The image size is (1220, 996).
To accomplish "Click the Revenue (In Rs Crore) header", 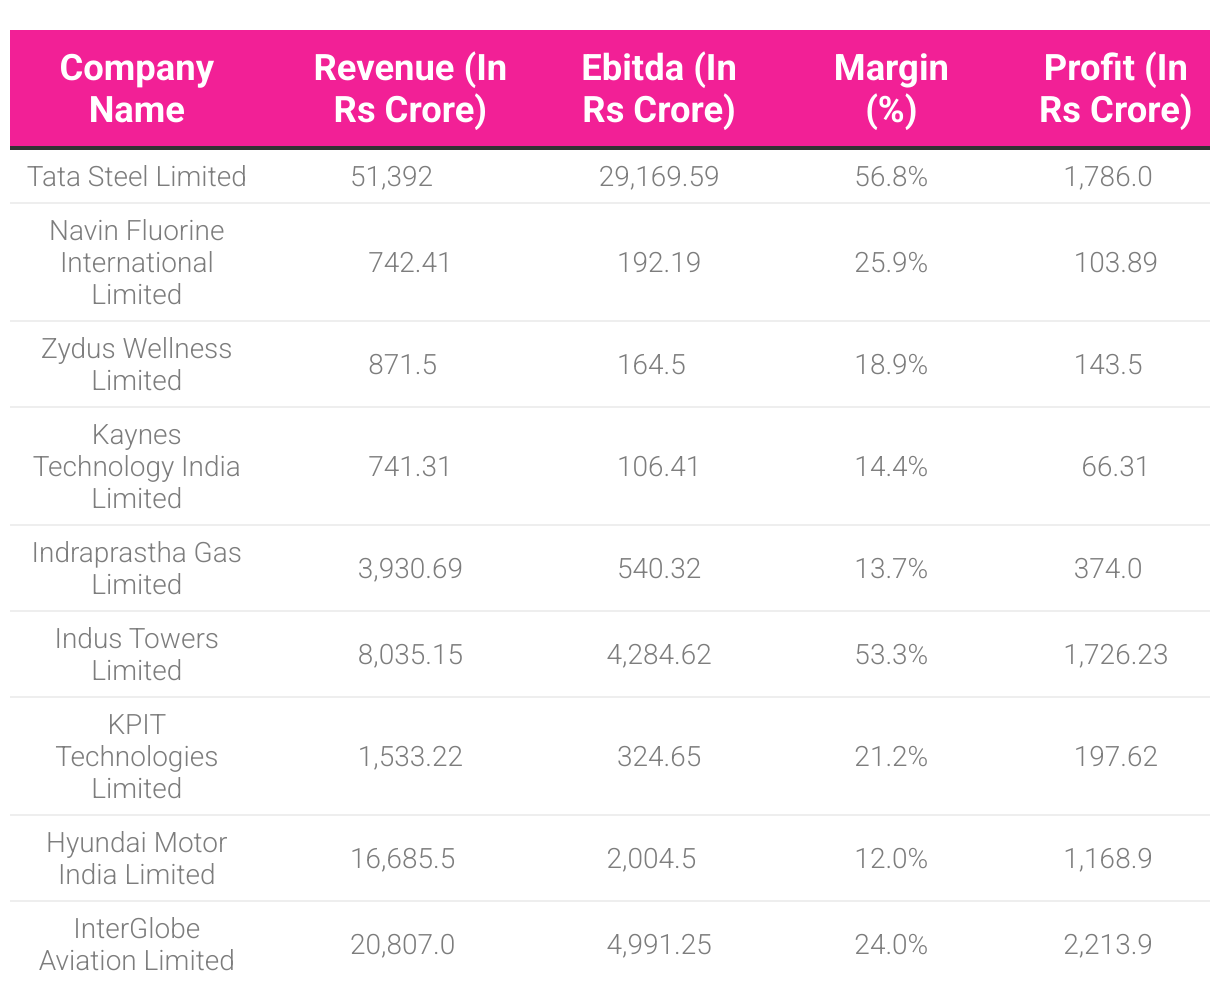I will click(x=410, y=88).
